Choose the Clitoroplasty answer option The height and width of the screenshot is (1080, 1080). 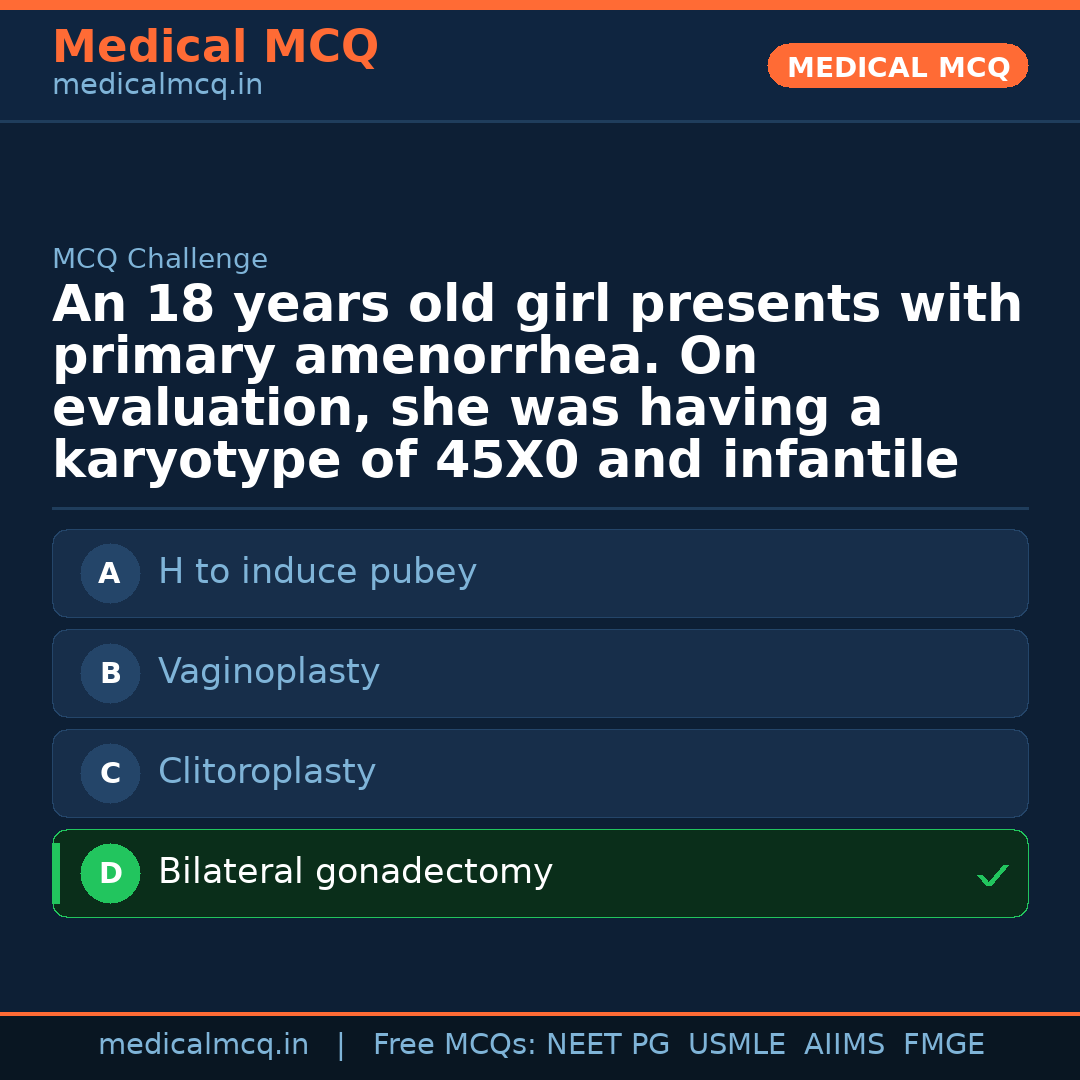click(267, 772)
